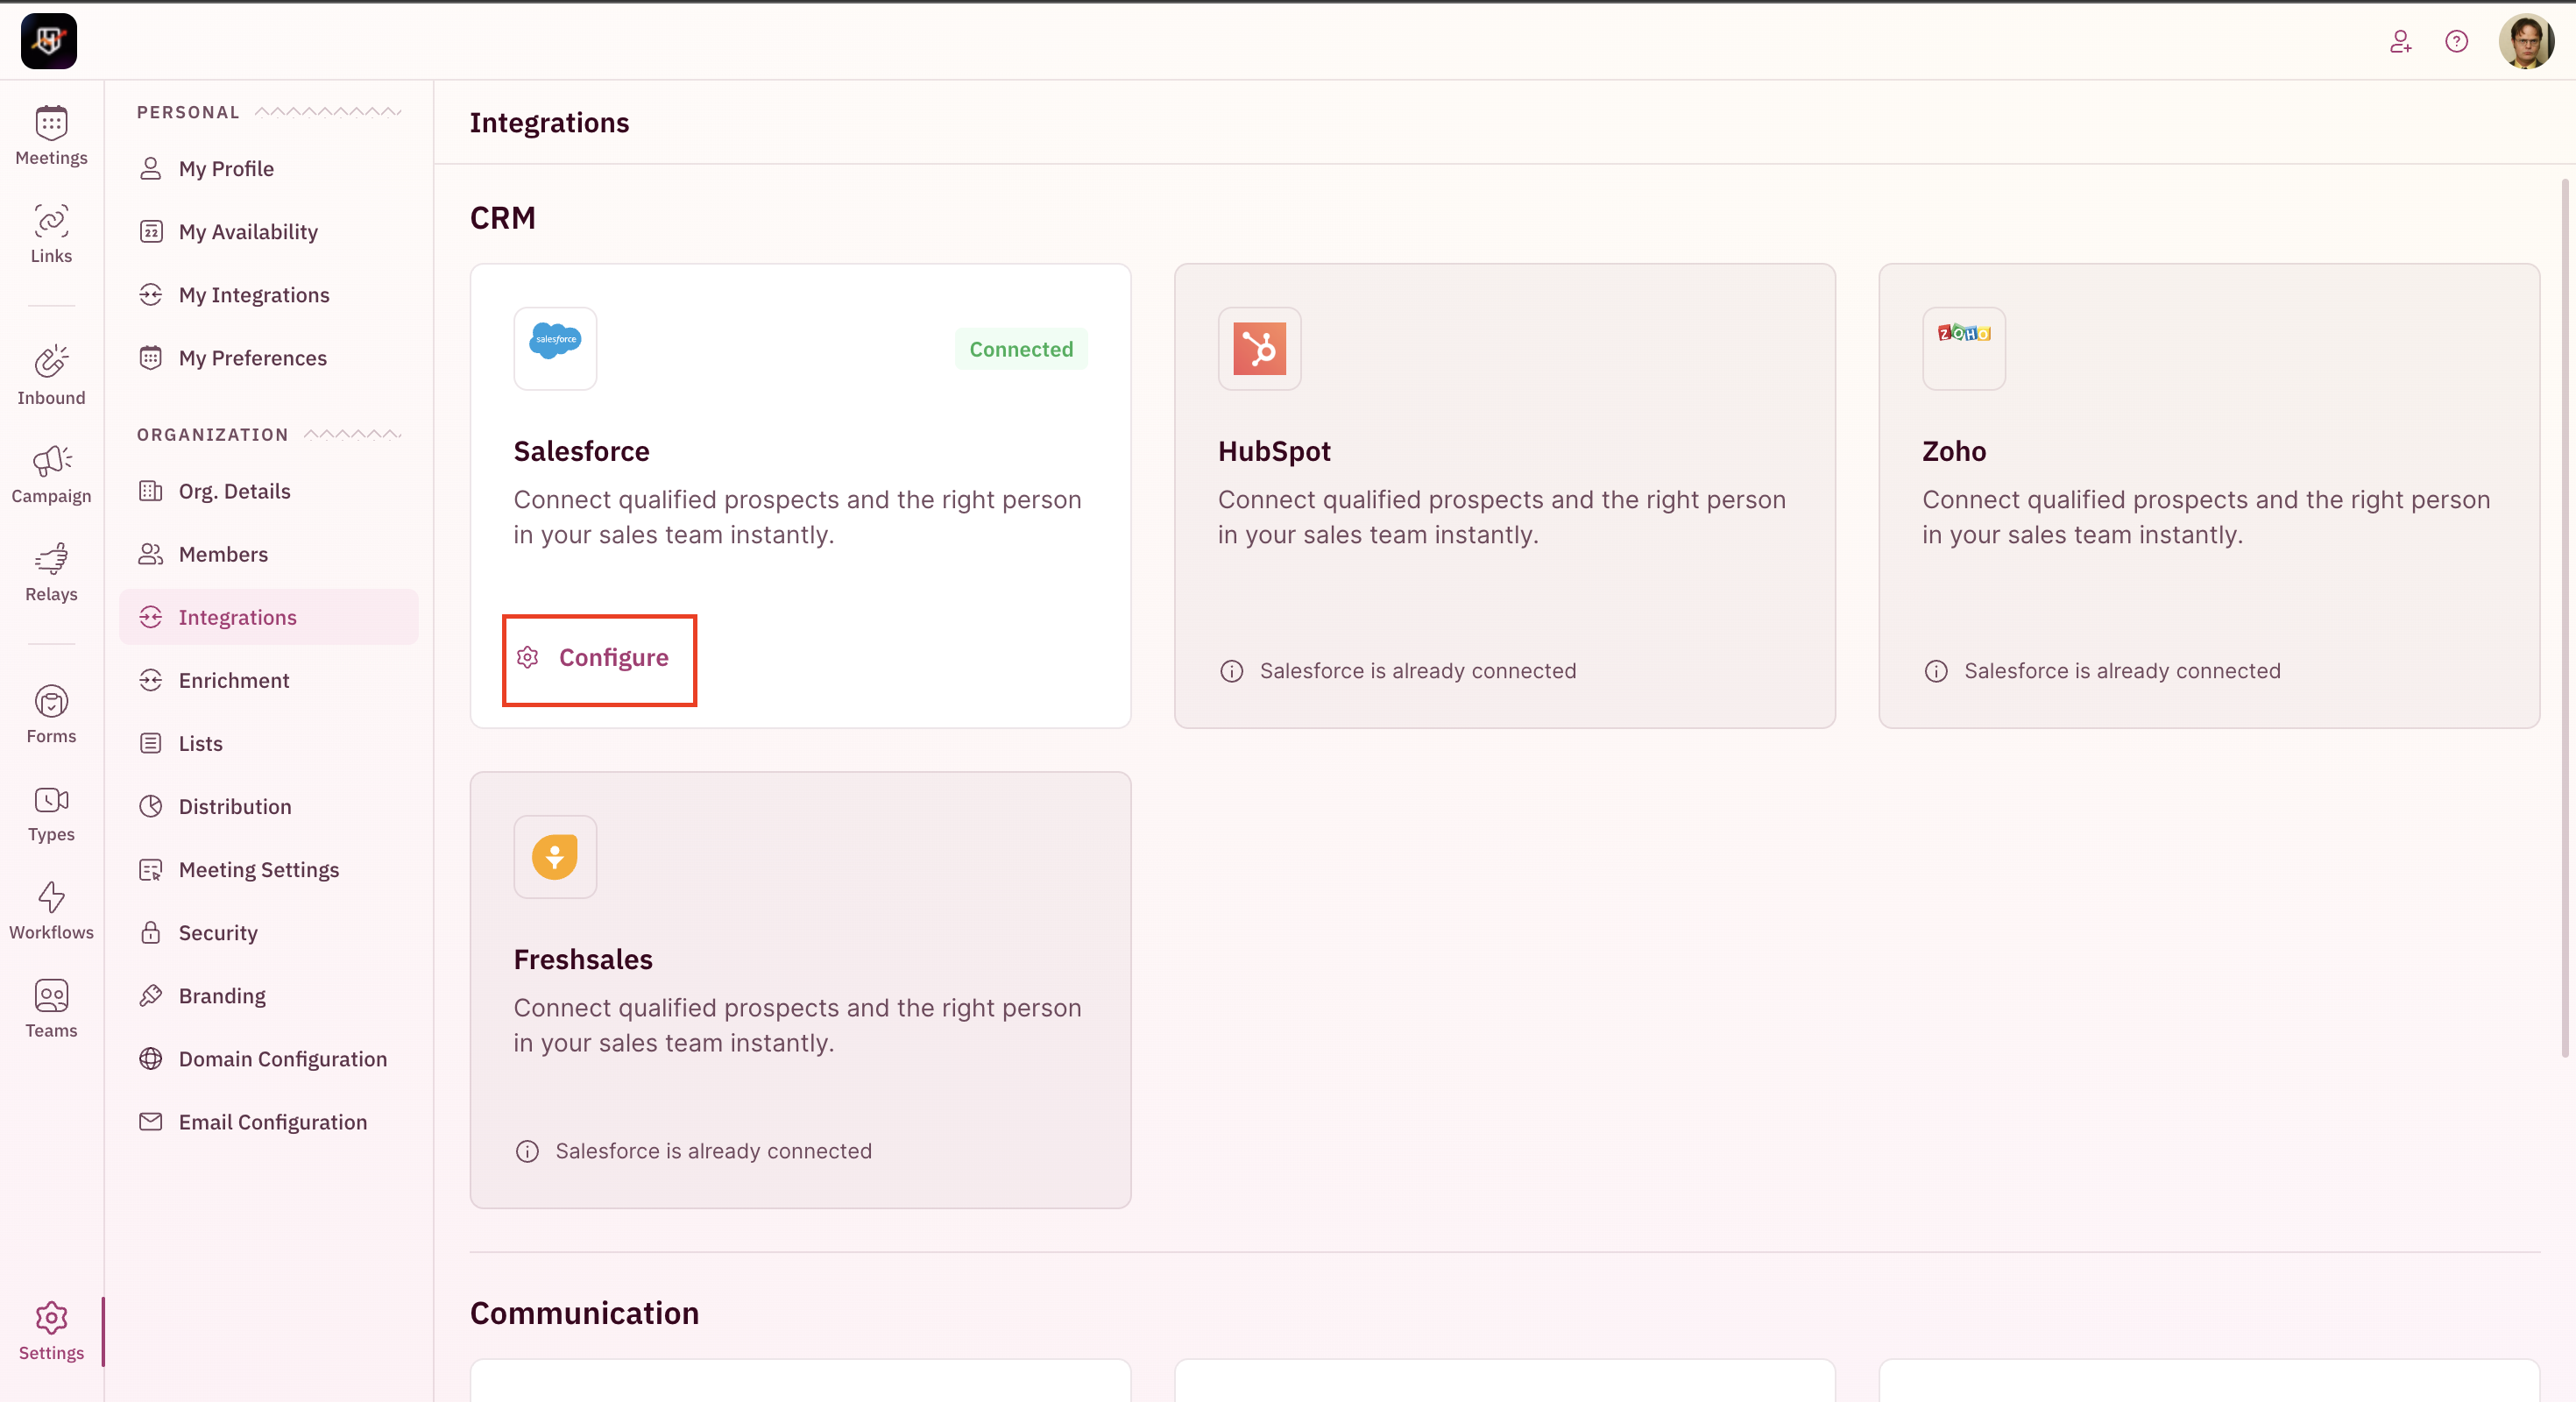Click the invite user icon top right
The width and height of the screenshot is (2576, 1402).
pos(2400,41)
